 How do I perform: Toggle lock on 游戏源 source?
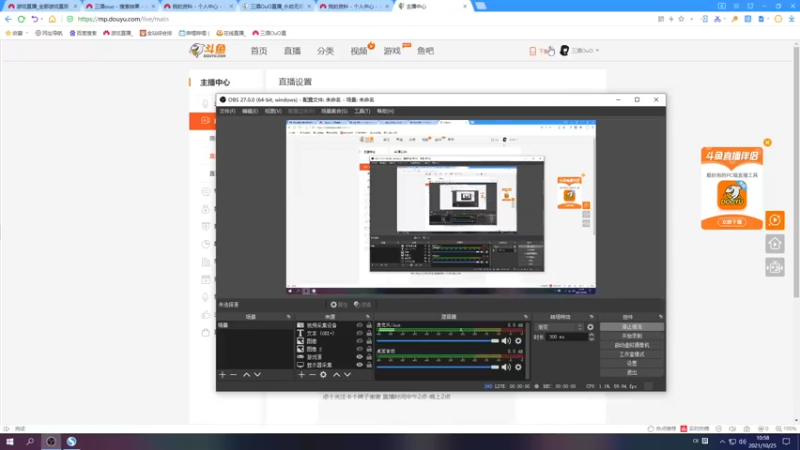click(369, 357)
